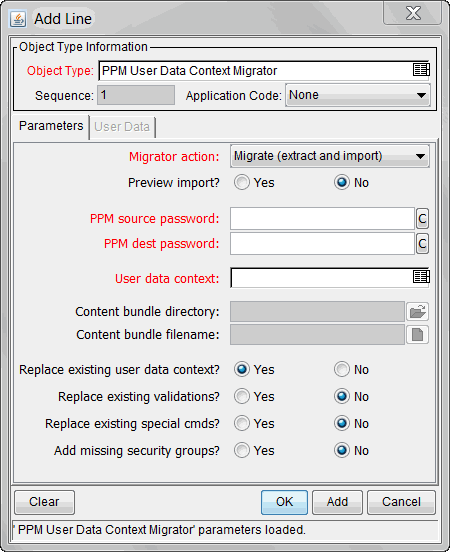Viewport: 450px width, 552px height.
Task: Click the Clear button
Action: pyautogui.click(x=44, y=502)
